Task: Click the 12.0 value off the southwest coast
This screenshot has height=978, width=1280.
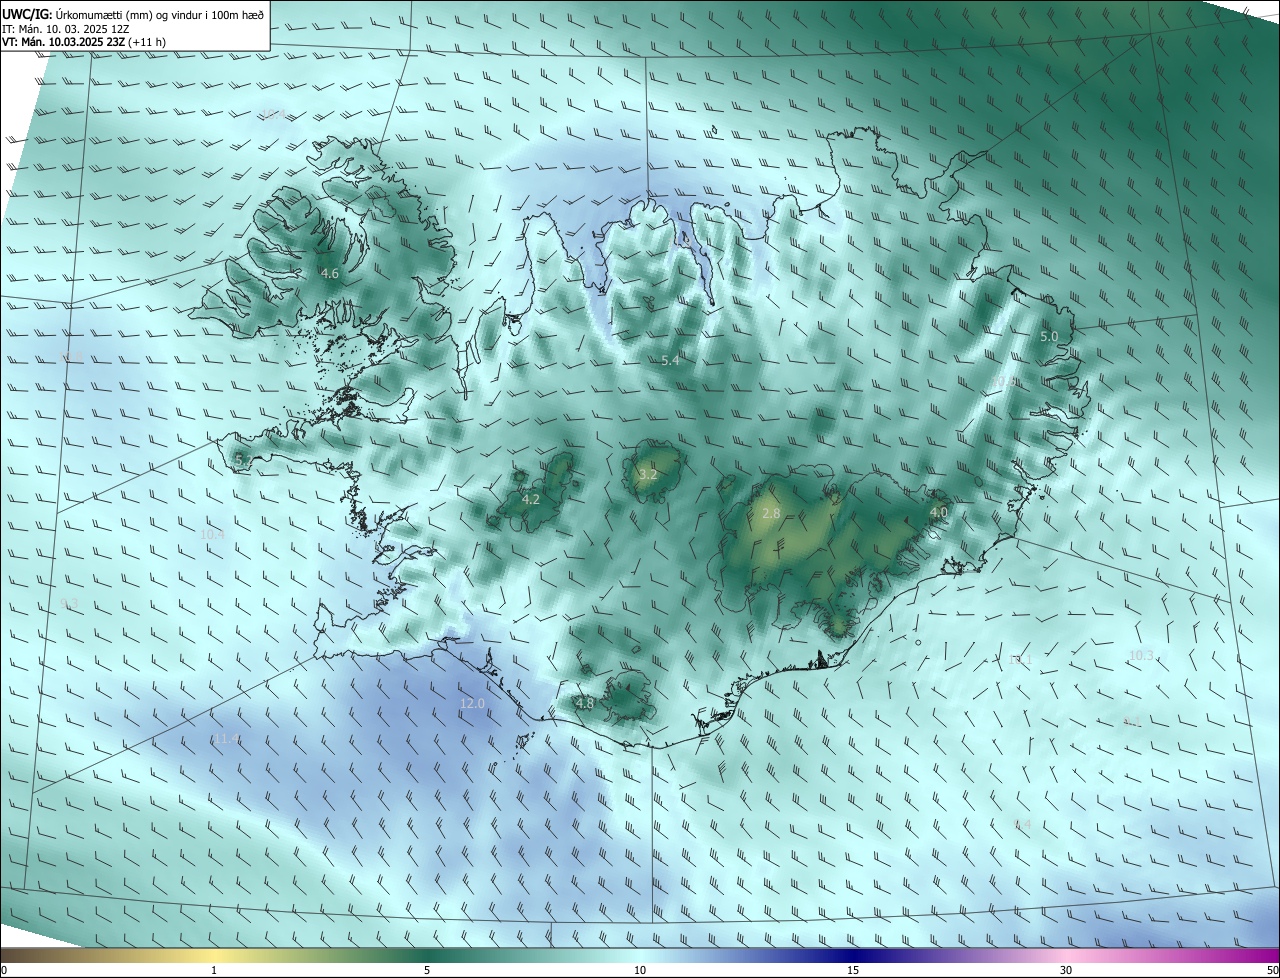Action: click(472, 704)
